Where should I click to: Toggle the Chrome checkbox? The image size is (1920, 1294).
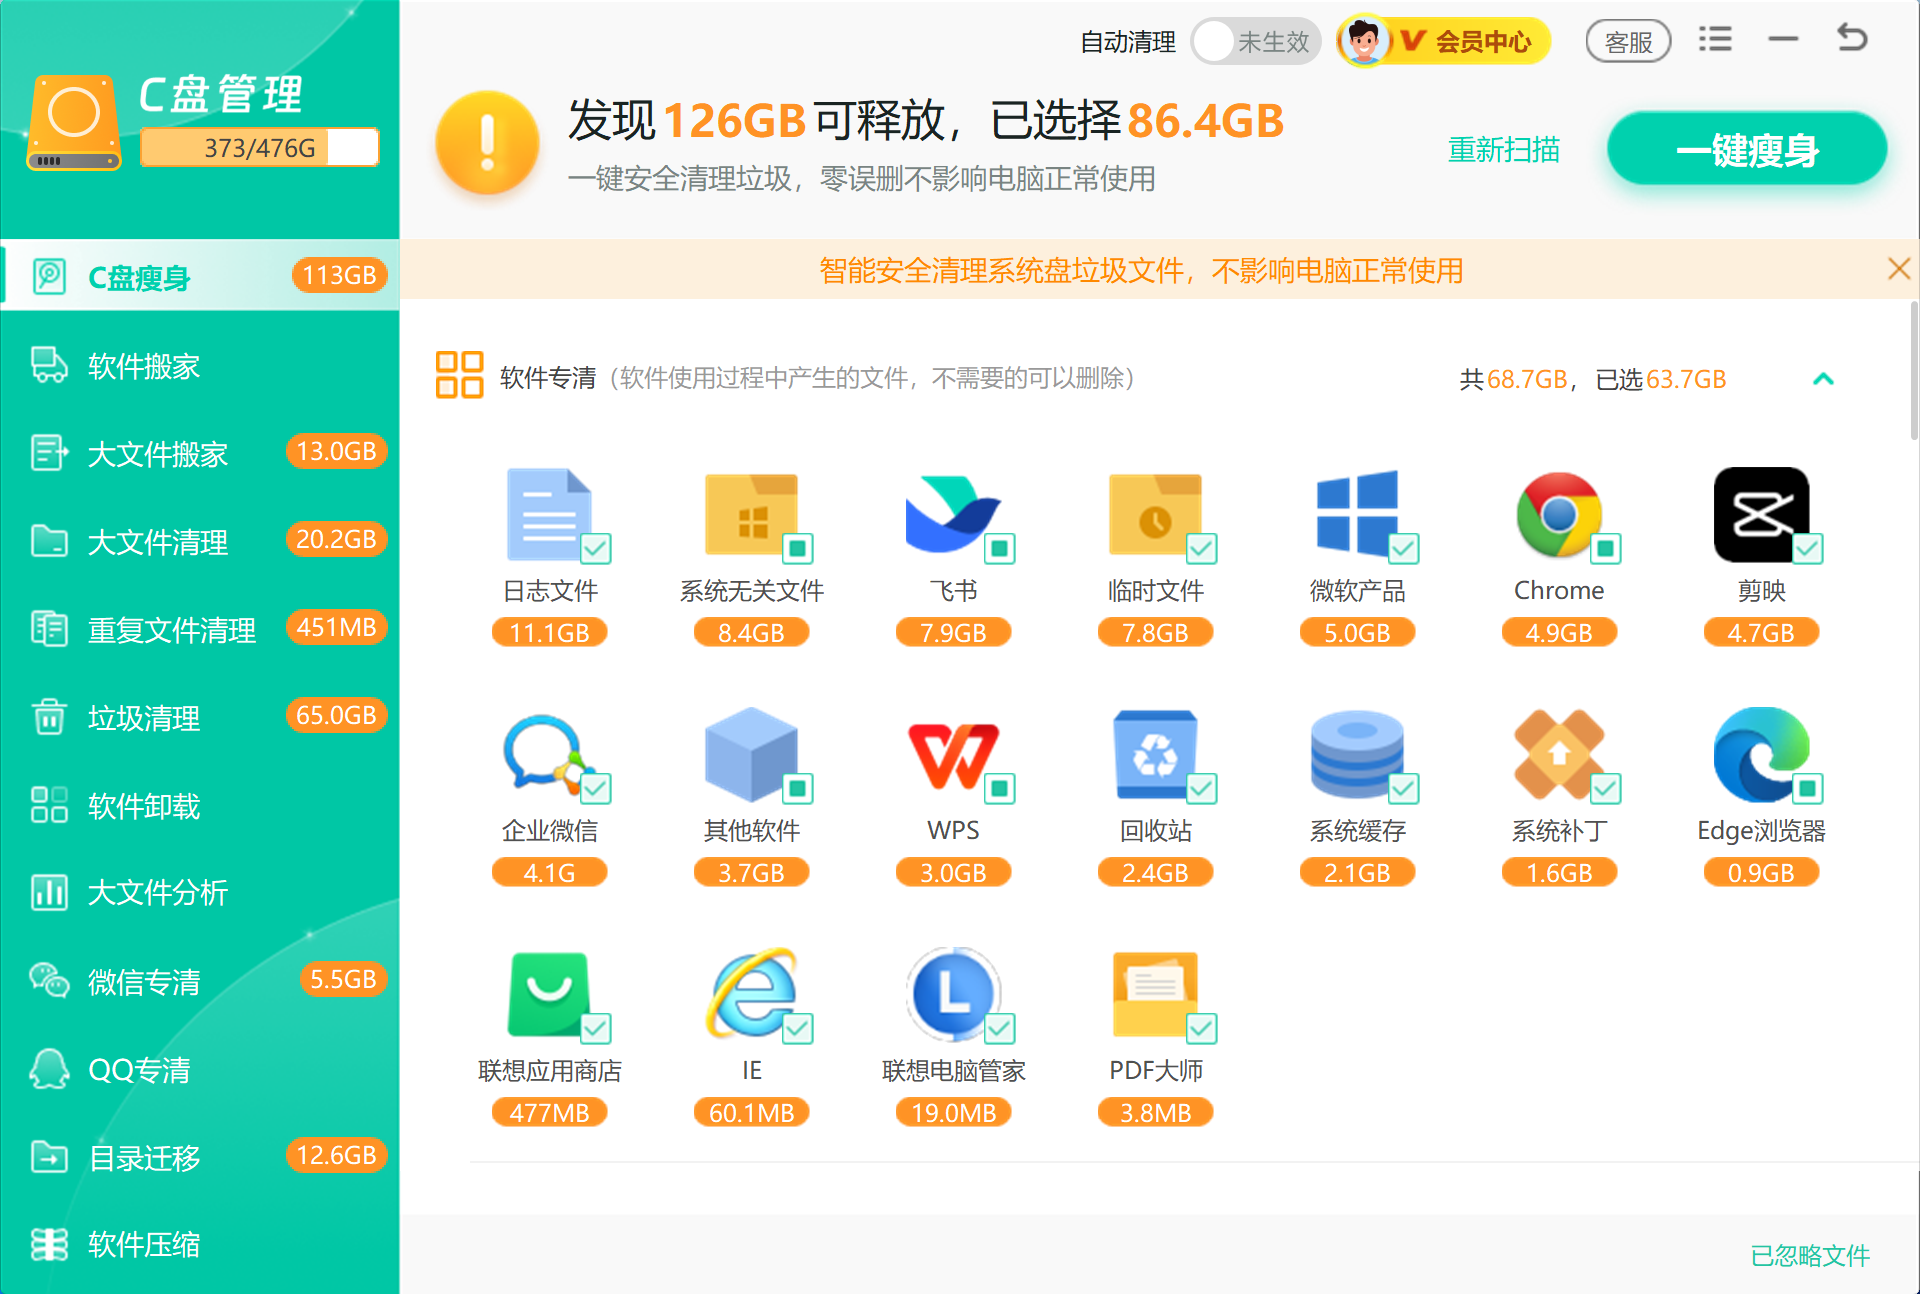coord(1606,548)
